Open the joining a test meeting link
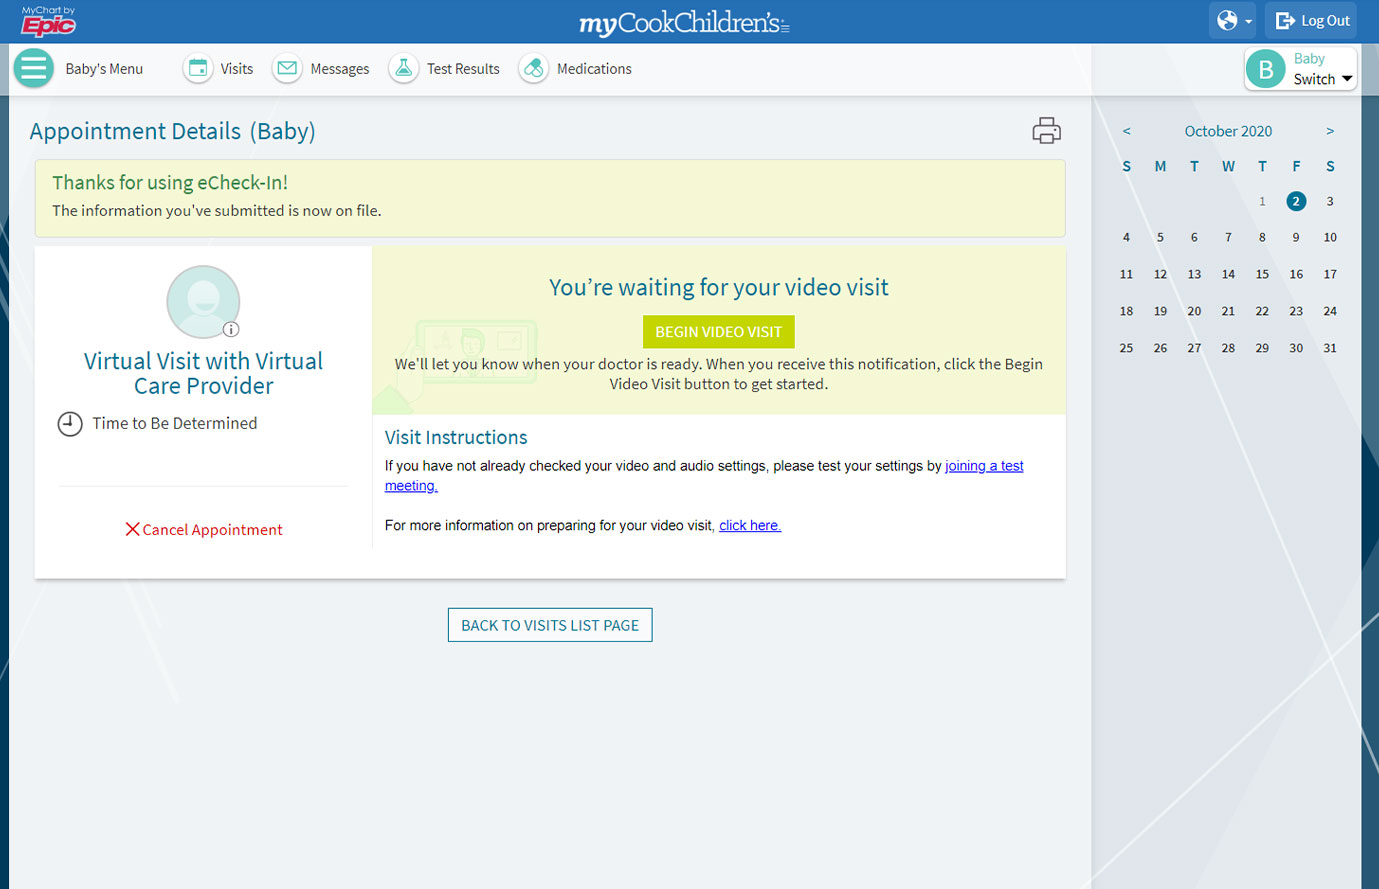 click(983, 466)
